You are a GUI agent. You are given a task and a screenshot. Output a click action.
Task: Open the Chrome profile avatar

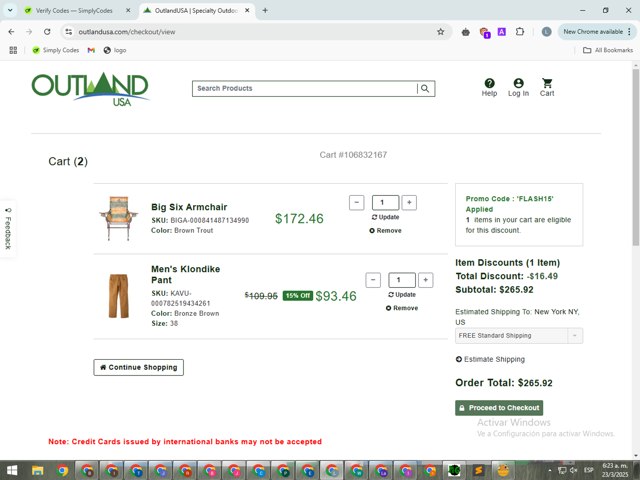[x=546, y=31]
